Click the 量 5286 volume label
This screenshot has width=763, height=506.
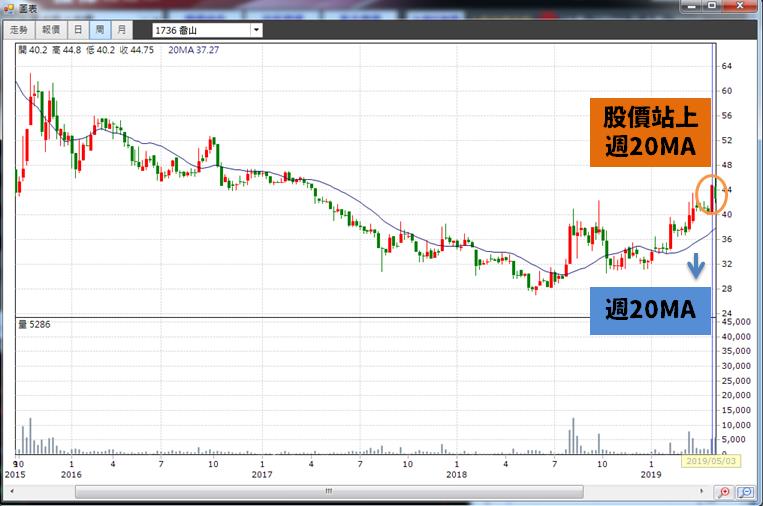coord(34,325)
